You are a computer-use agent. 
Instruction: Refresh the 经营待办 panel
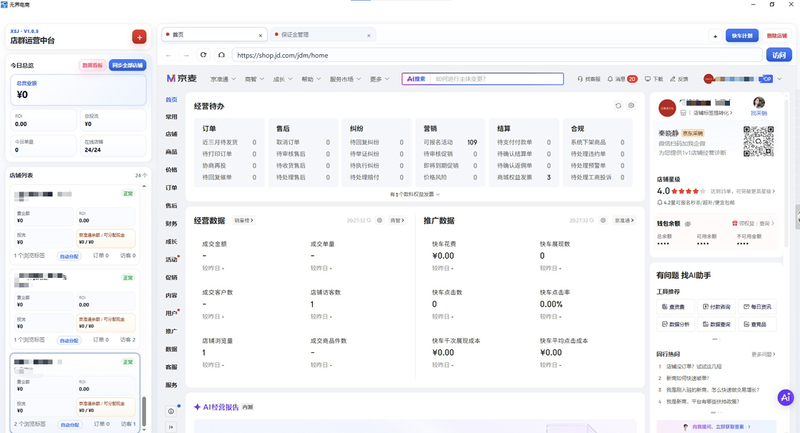point(618,106)
